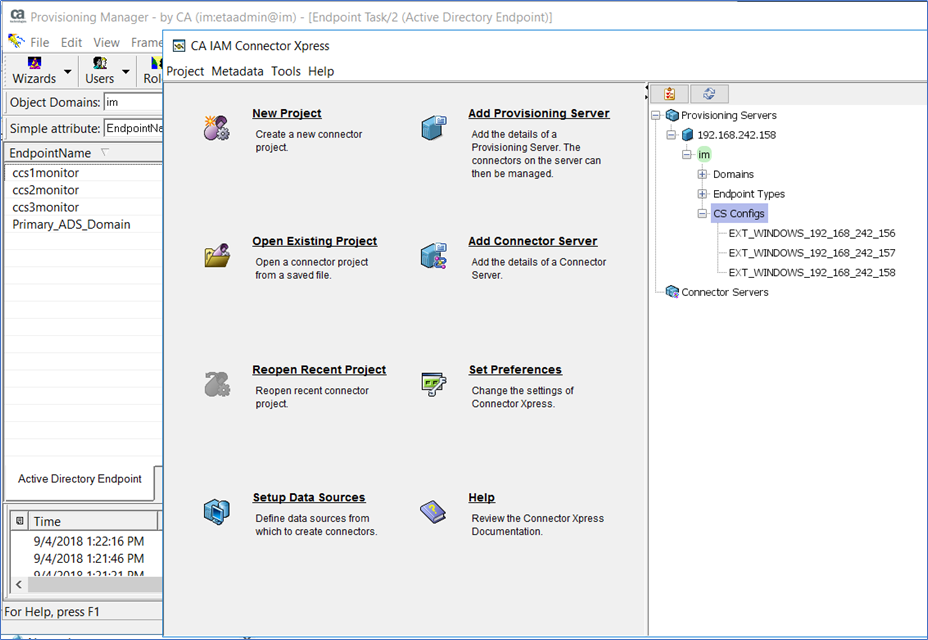Open the View menu in Provisioning Manager
This screenshot has height=640, width=928.
point(107,43)
